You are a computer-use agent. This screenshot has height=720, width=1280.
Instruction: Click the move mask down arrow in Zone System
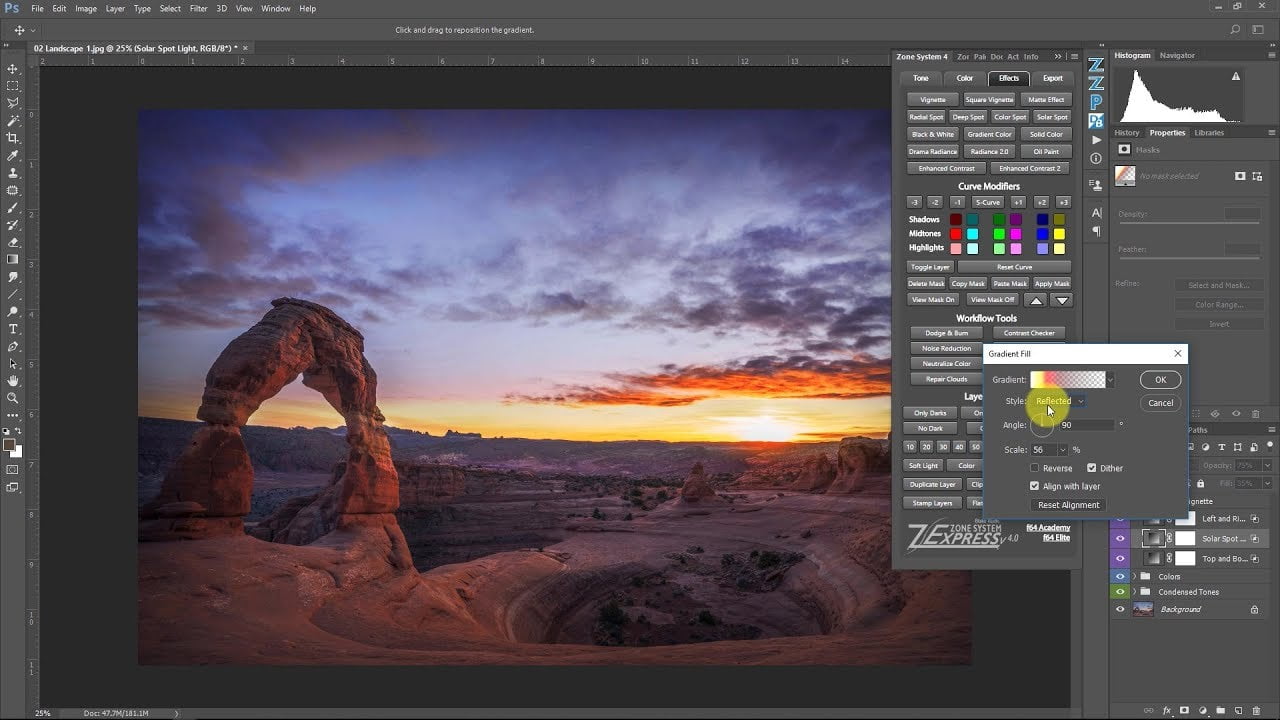click(1062, 300)
